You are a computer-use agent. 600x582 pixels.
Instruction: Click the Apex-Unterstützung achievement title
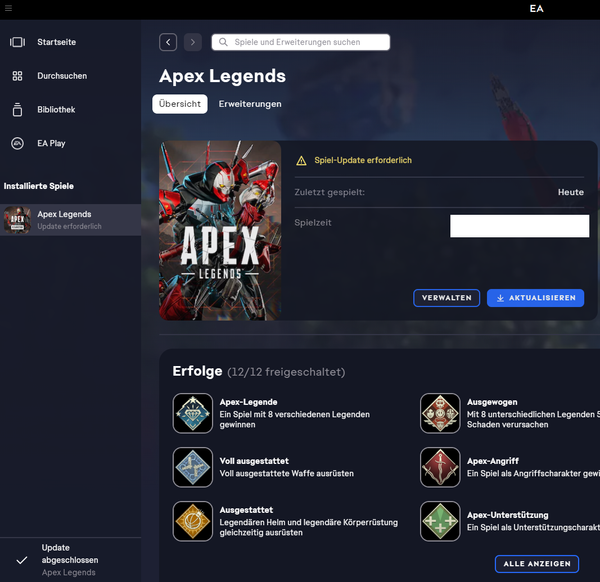coord(507,515)
